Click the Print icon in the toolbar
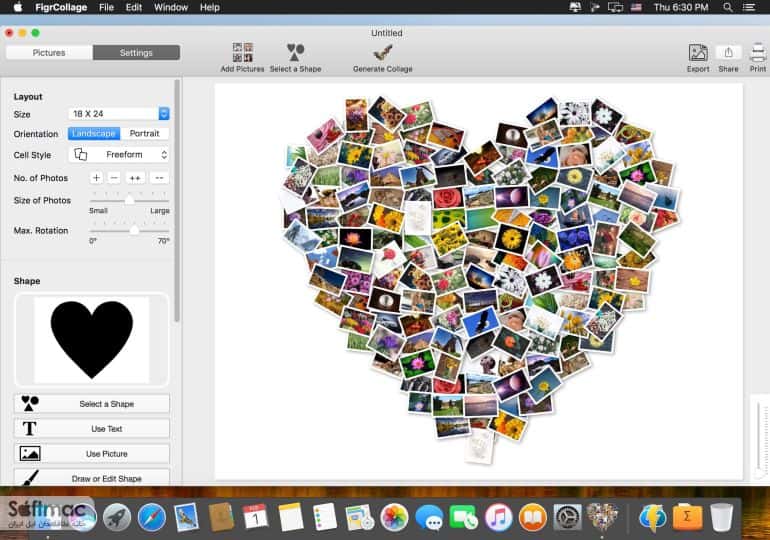 point(758,53)
